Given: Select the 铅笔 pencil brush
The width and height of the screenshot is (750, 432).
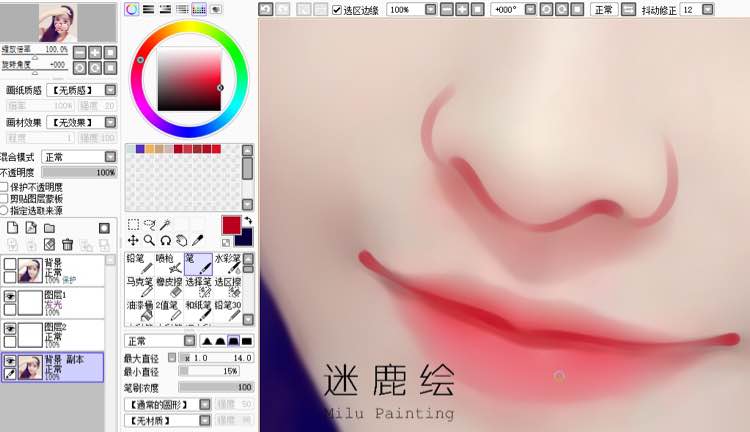Looking at the screenshot, I should [139, 264].
